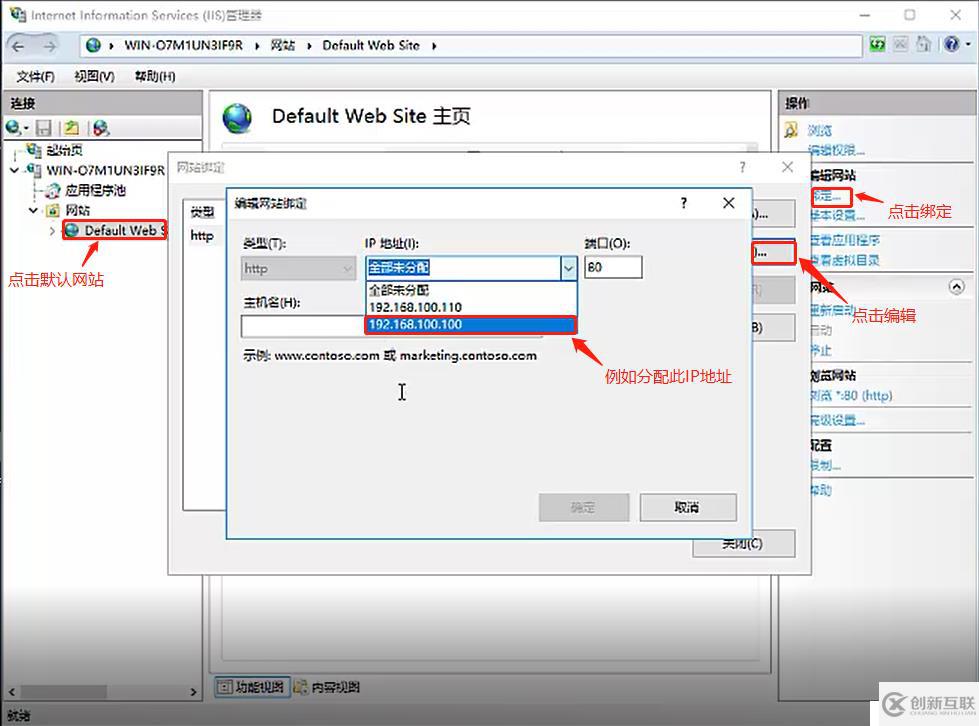Choose 192.168.100.100 from IP list
The height and width of the screenshot is (726, 979).
pos(471,325)
